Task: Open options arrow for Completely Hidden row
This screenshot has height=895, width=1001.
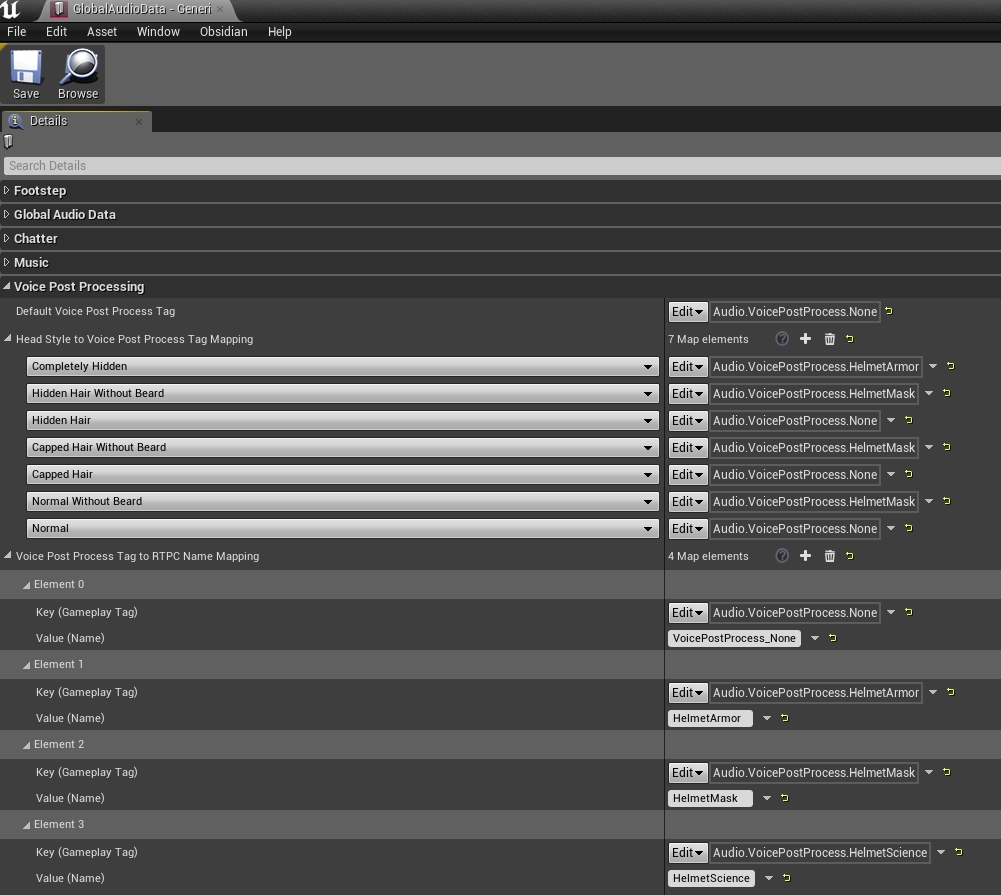Action: [x=933, y=366]
